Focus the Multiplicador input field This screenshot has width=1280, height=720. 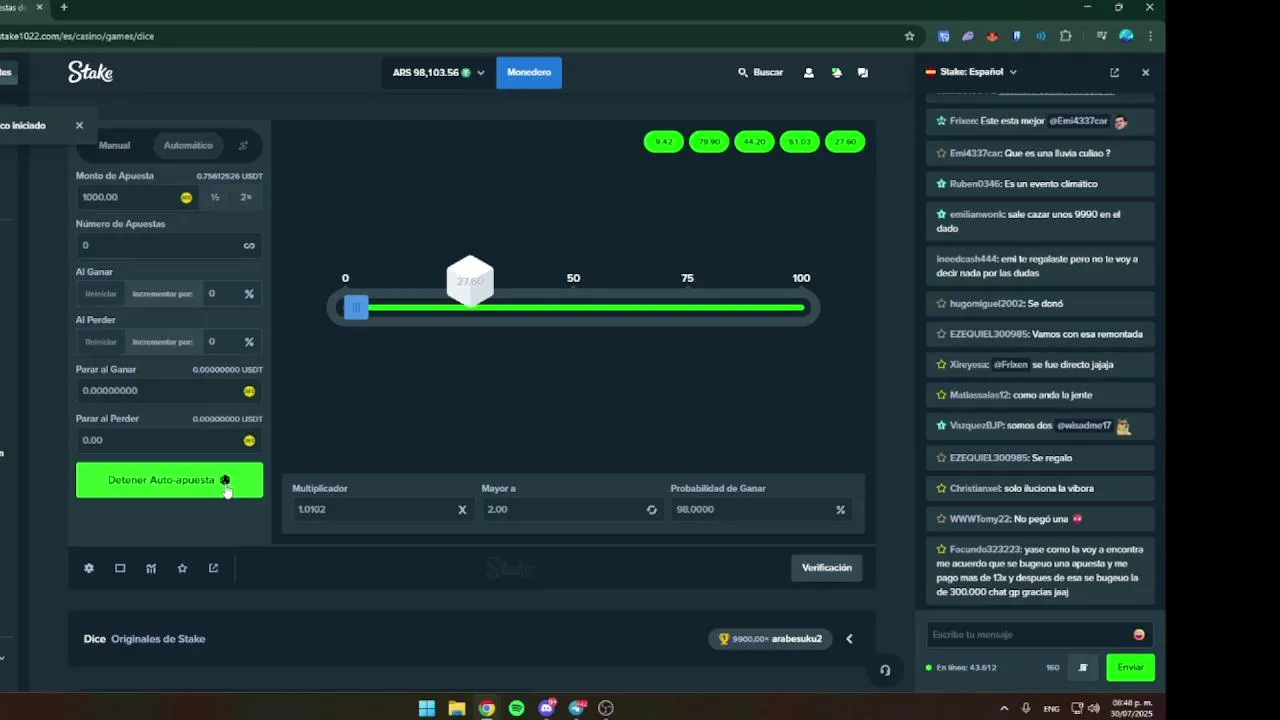[382, 510]
